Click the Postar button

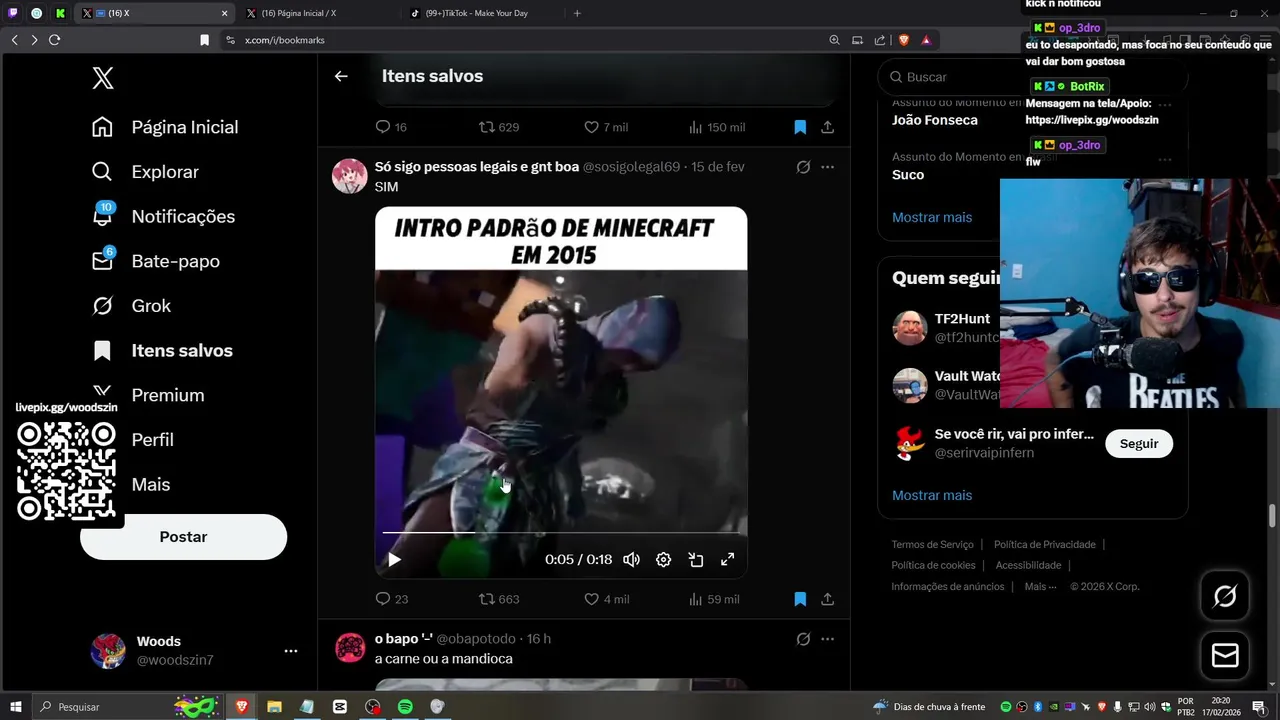point(183,537)
